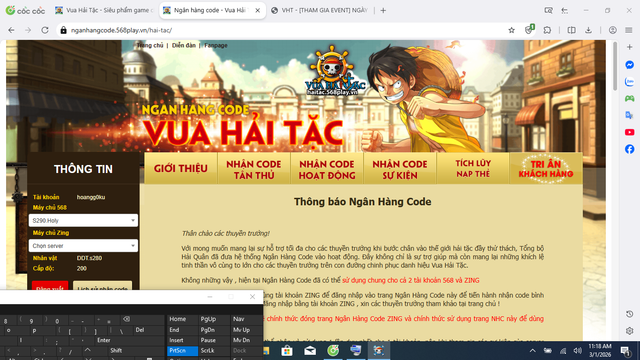Viewport: 640px width, 360px height.
Task: Expand the Chọn server Zing dropdown
Action: pyautogui.click(x=83, y=246)
